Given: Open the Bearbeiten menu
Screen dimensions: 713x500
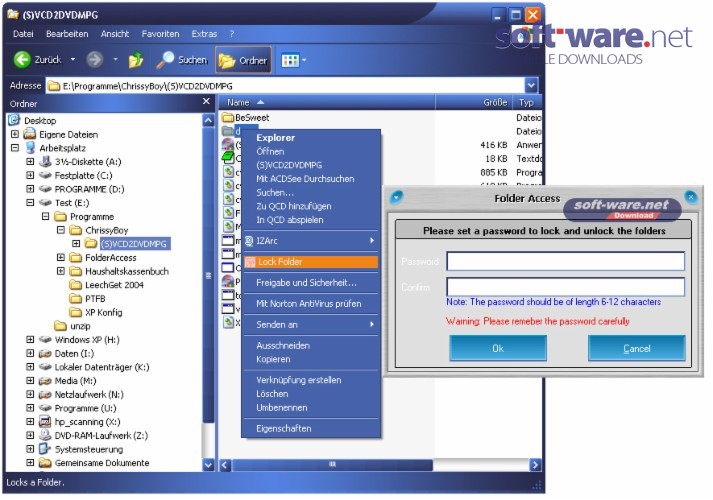Looking at the screenshot, I should pos(67,34).
